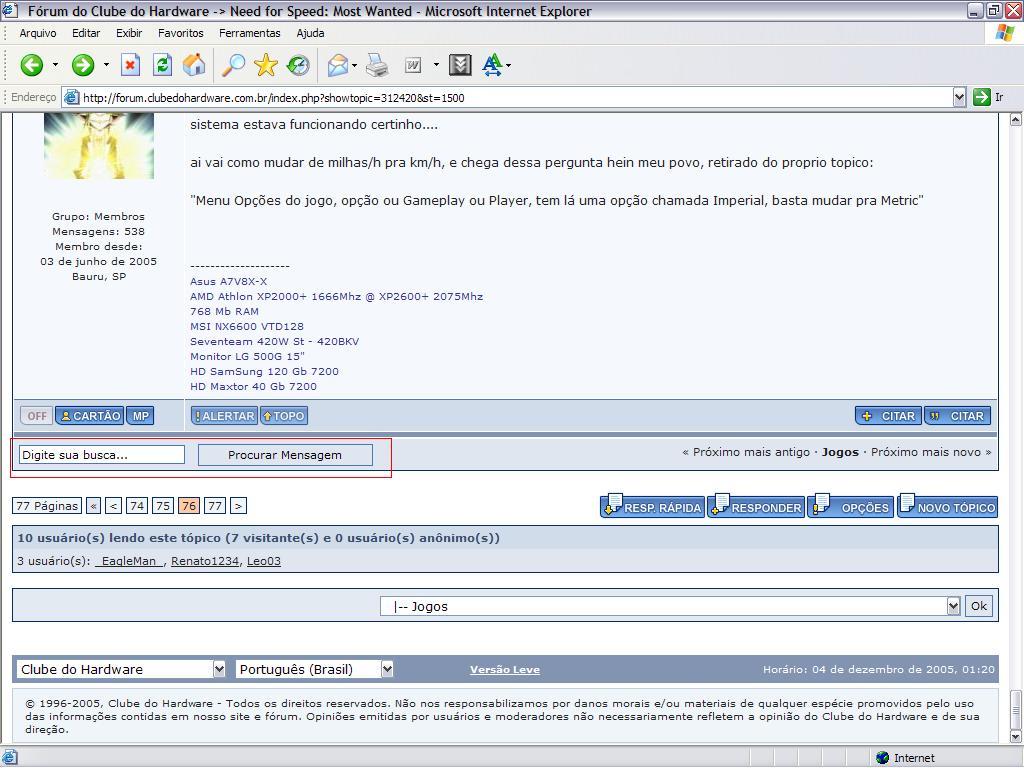Print the page with printer icon

377,65
